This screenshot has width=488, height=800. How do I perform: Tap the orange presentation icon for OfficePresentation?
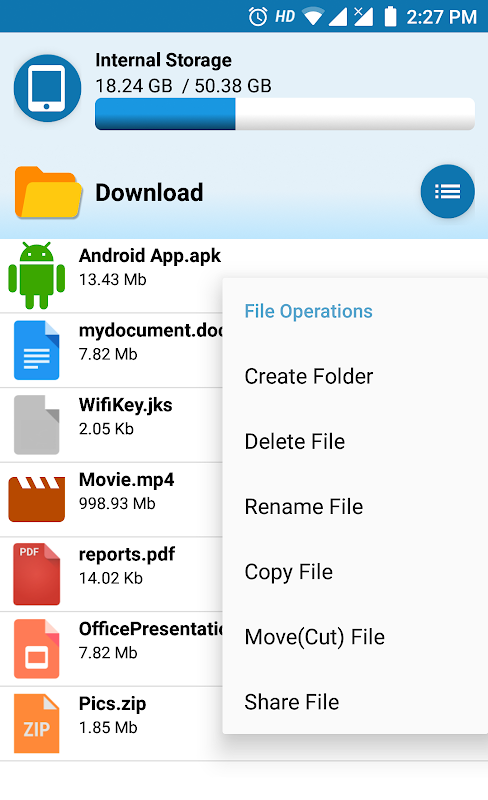tap(37, 648)
